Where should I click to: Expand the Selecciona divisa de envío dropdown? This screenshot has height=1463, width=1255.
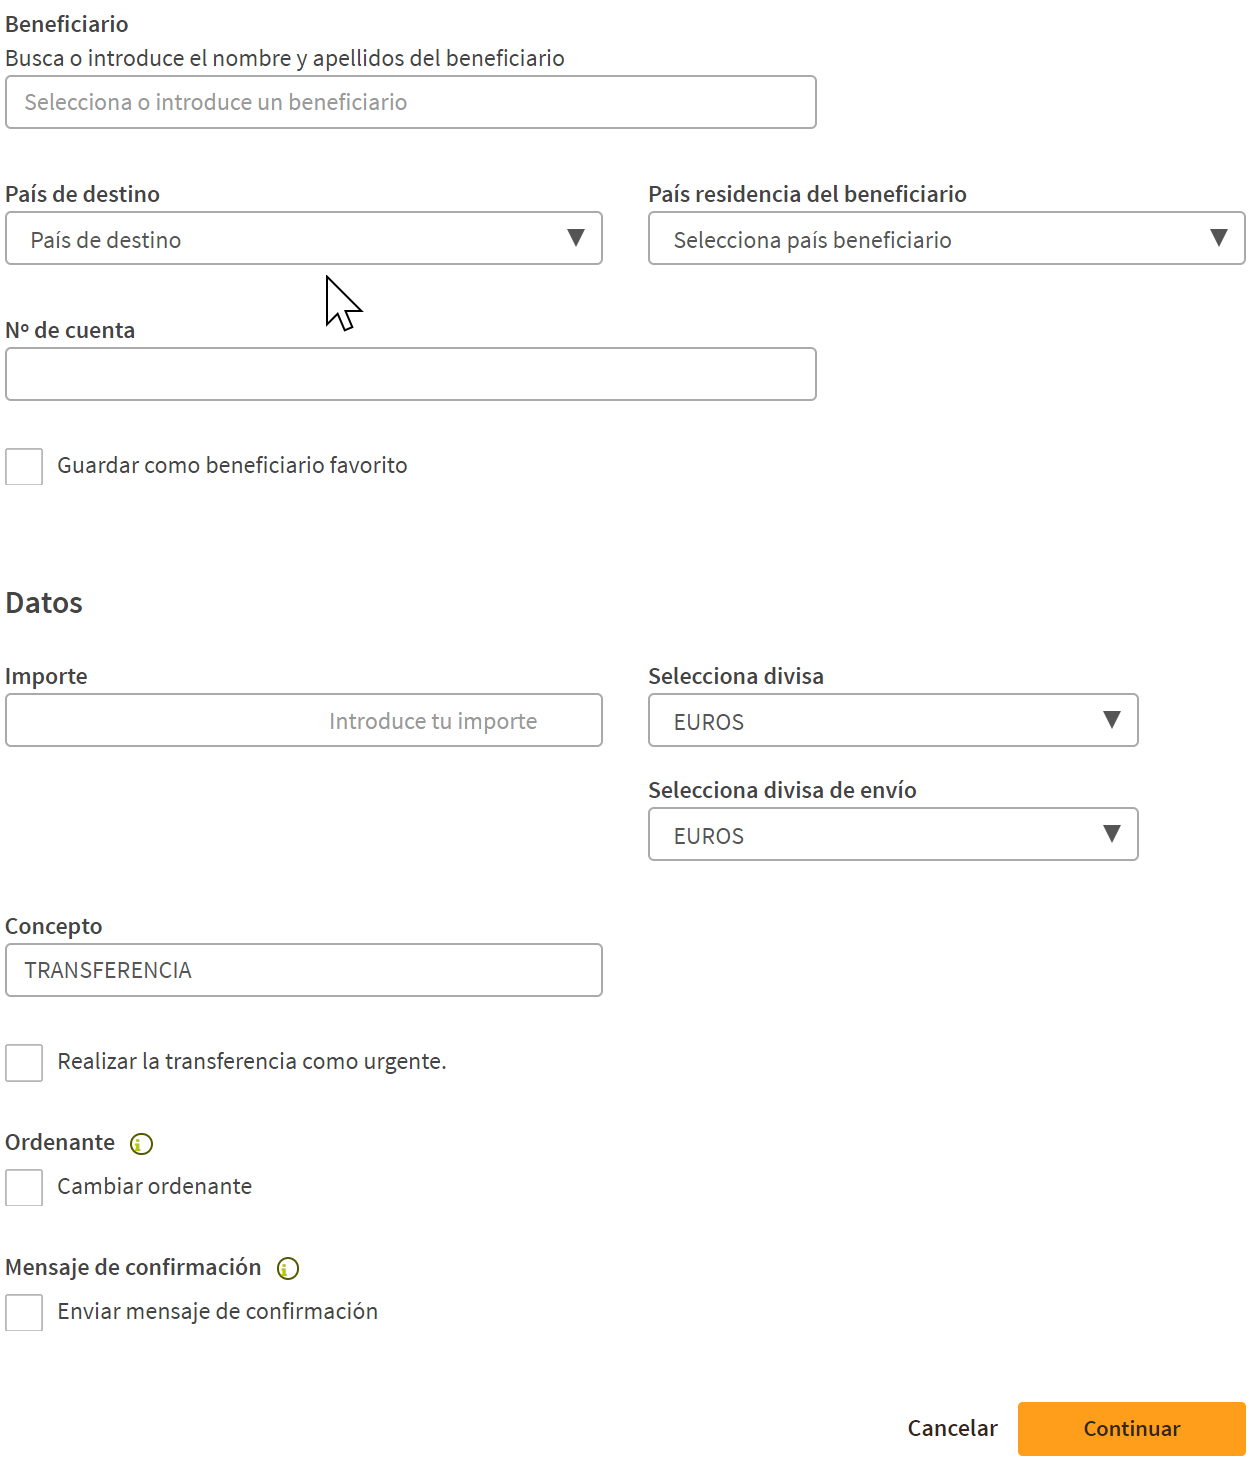point(893,834)
